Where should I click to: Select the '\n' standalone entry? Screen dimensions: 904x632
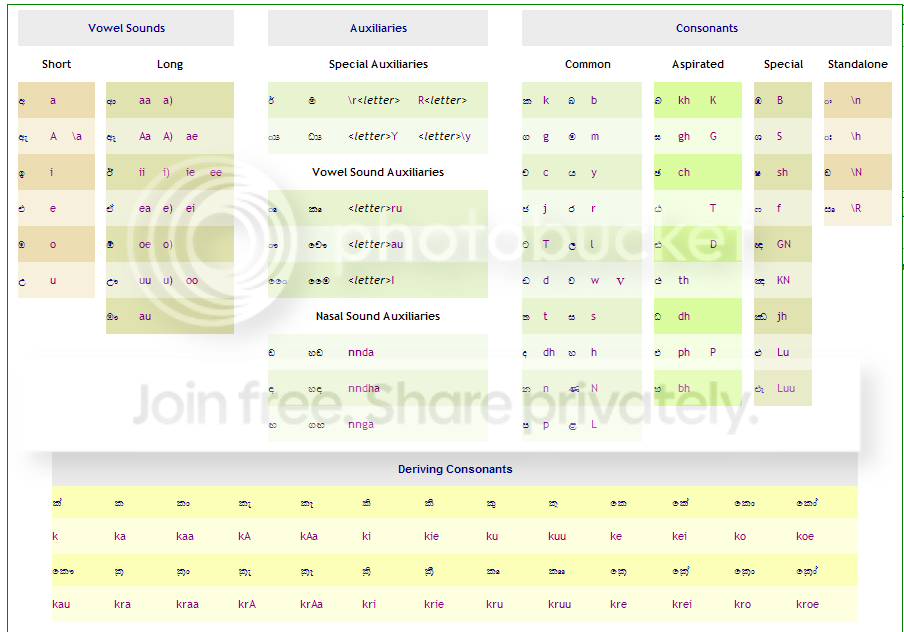[856, 100]
